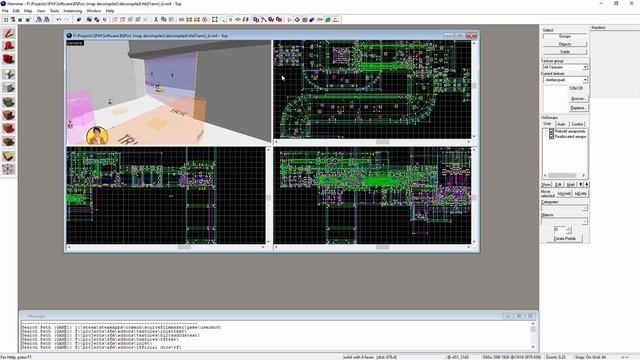640x360 pixels.
Task: Click the visgroup Show button
Action: point(546,184)
